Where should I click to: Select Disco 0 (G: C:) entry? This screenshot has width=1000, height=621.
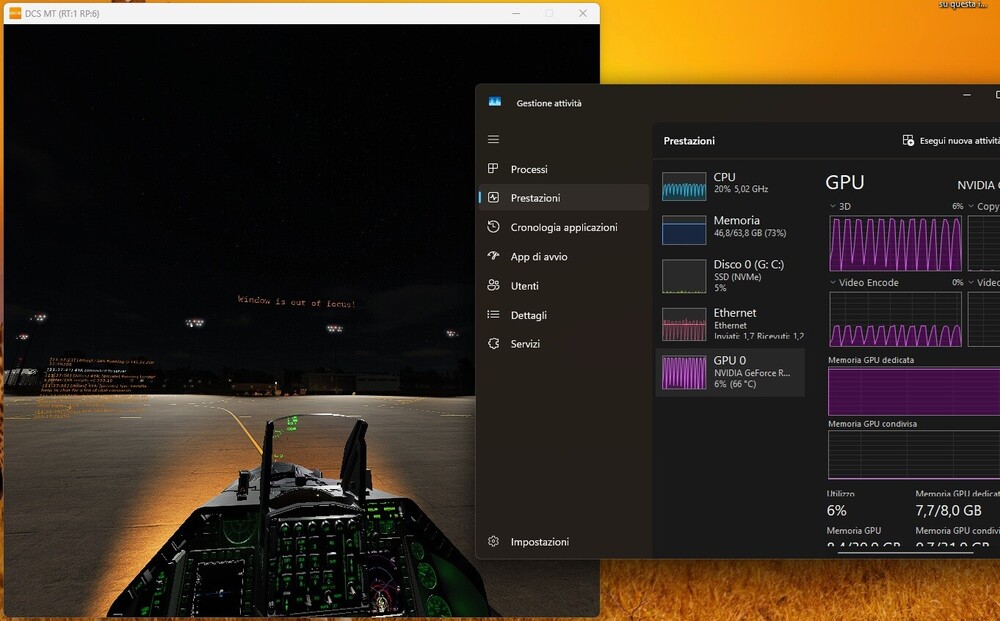coord(730,275)
